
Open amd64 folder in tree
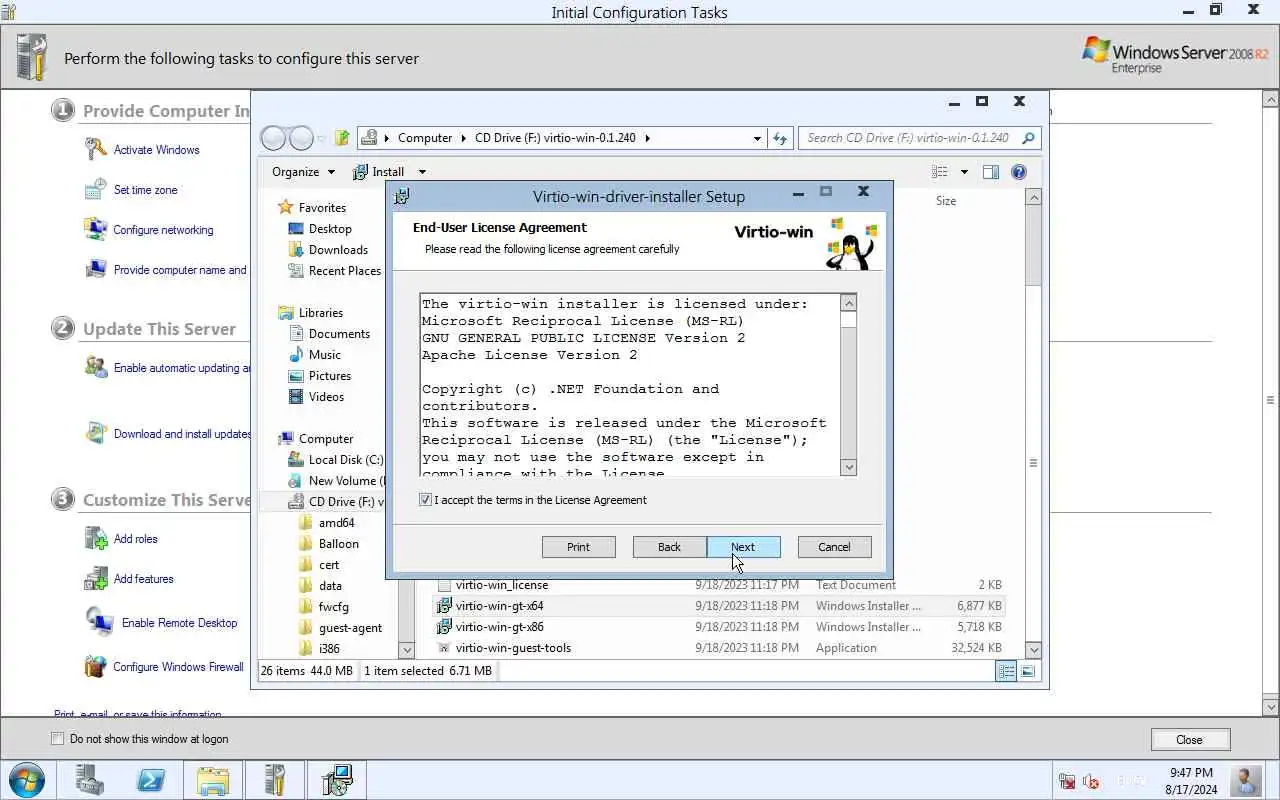coord(336,523)
